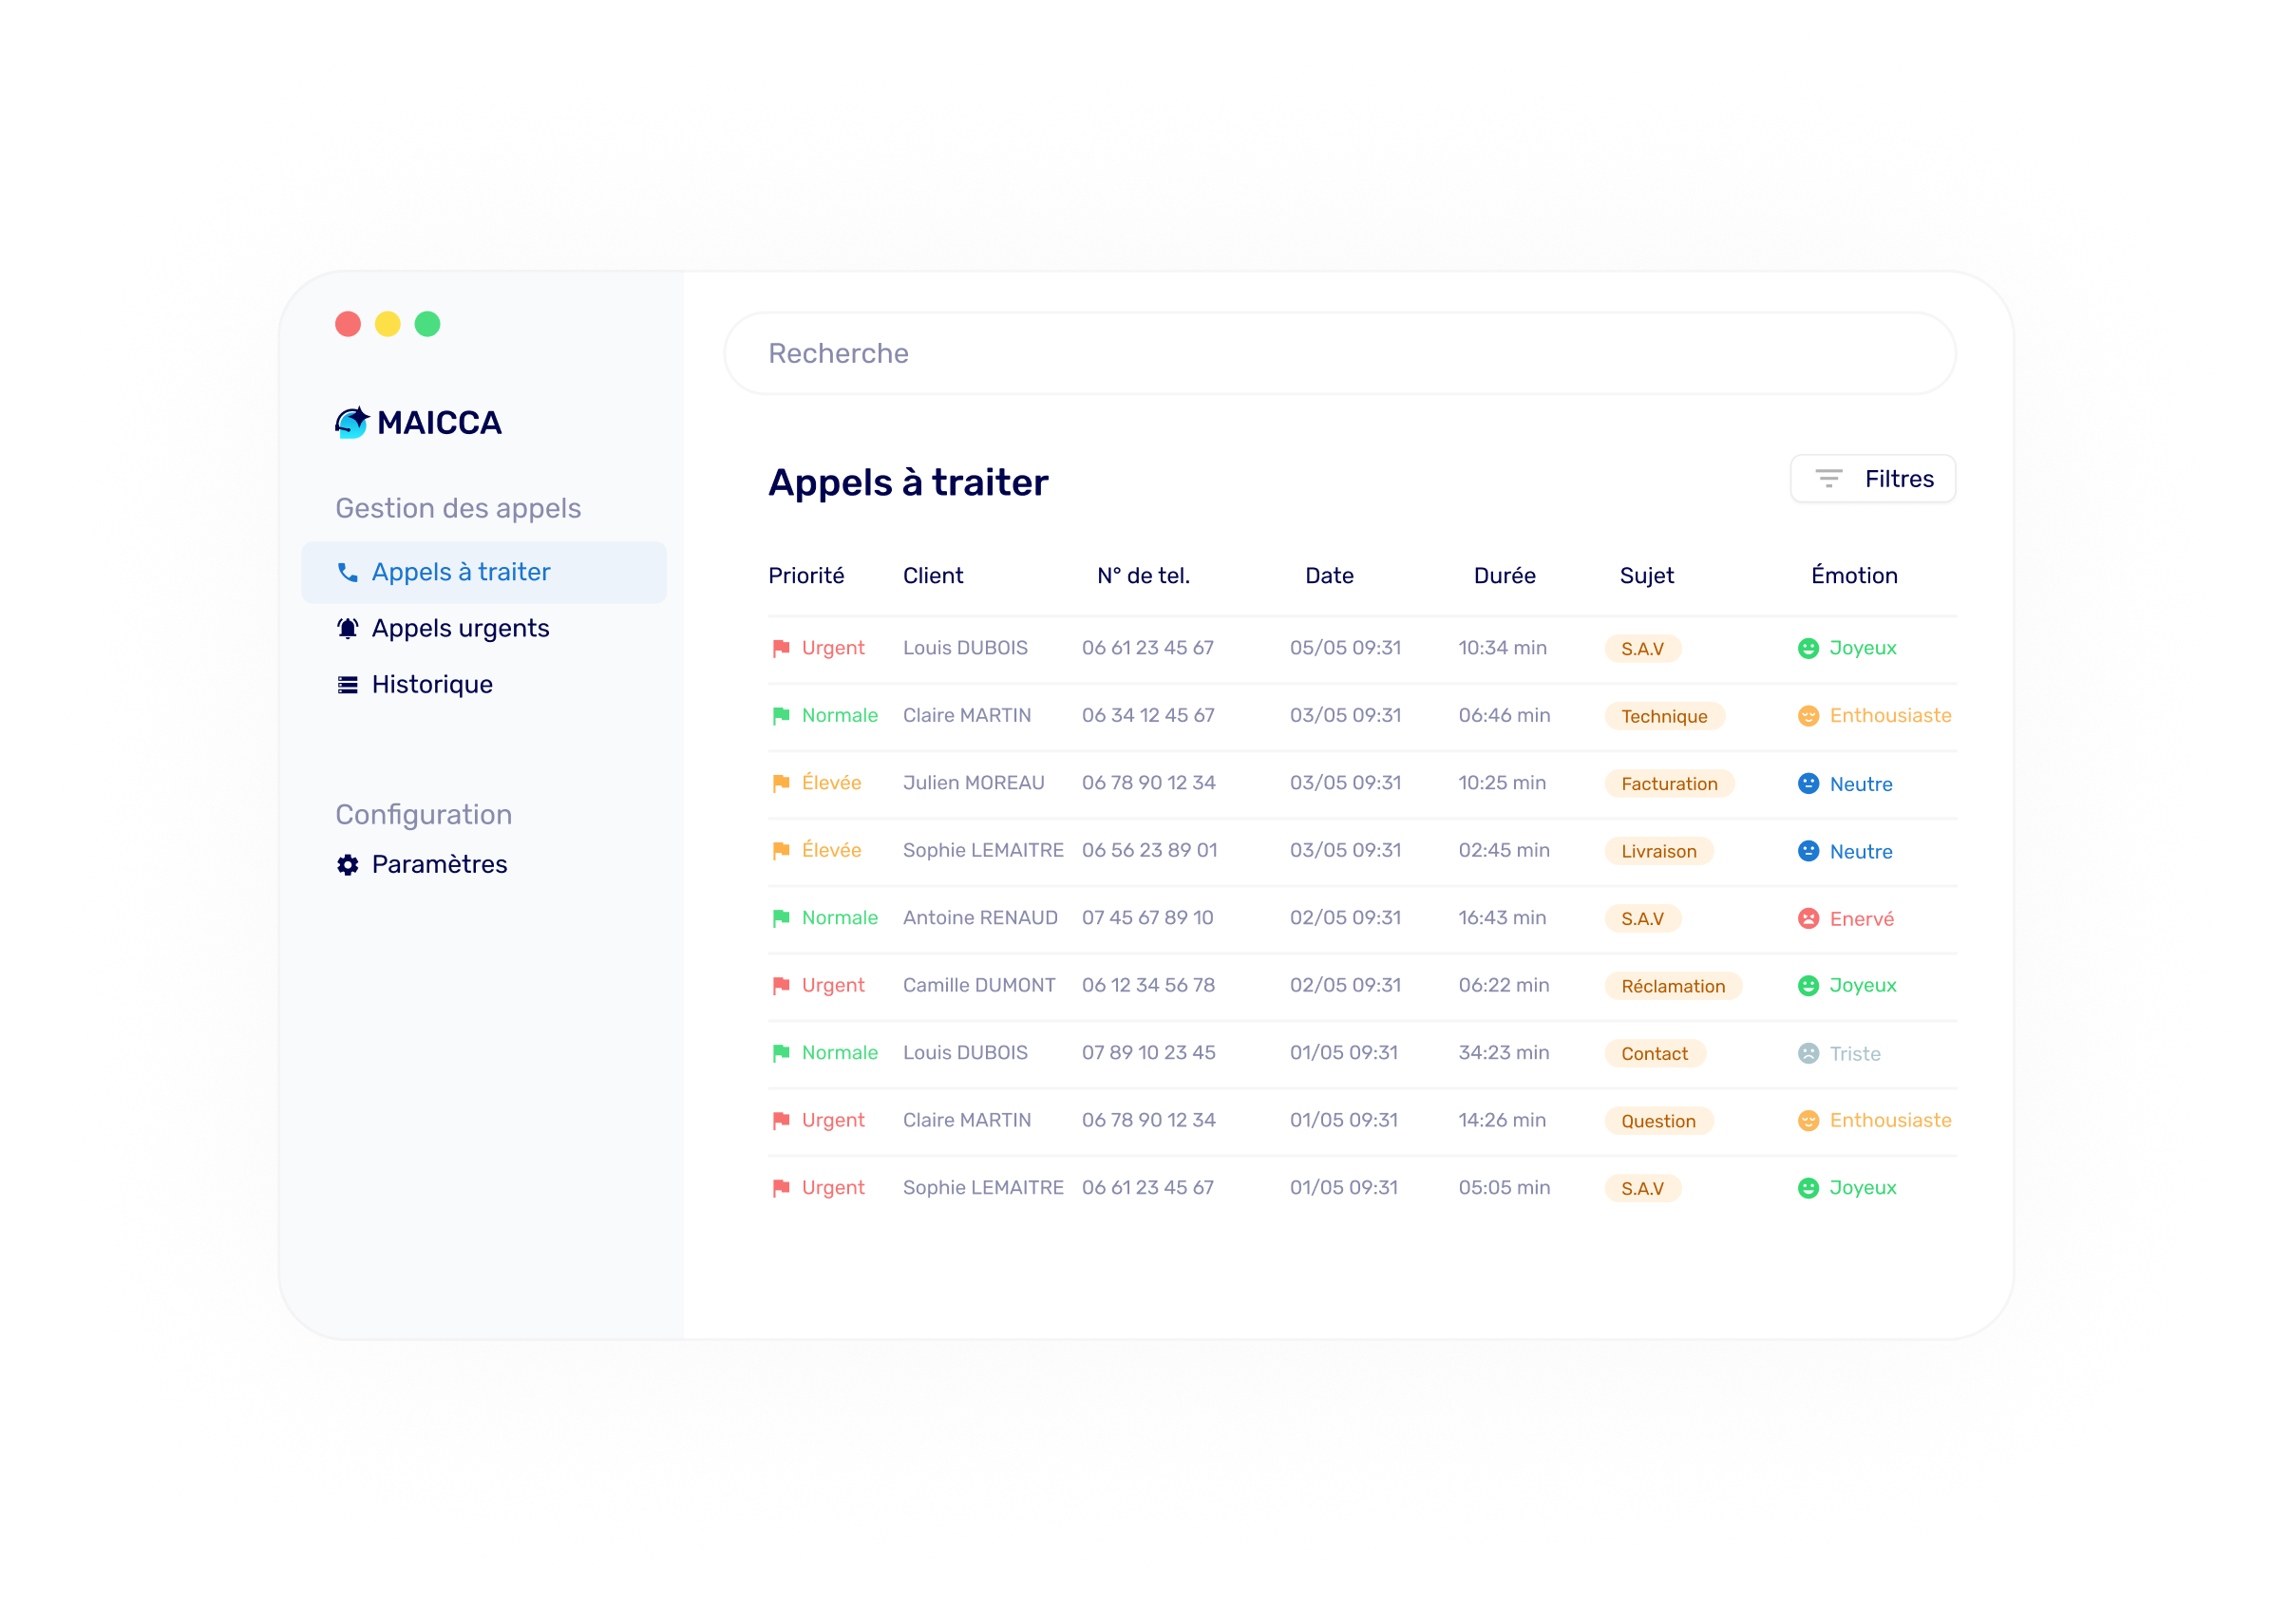
Task: Click the MAICCA logo icon
Action: pyautogui.click(x=352, y=423)
